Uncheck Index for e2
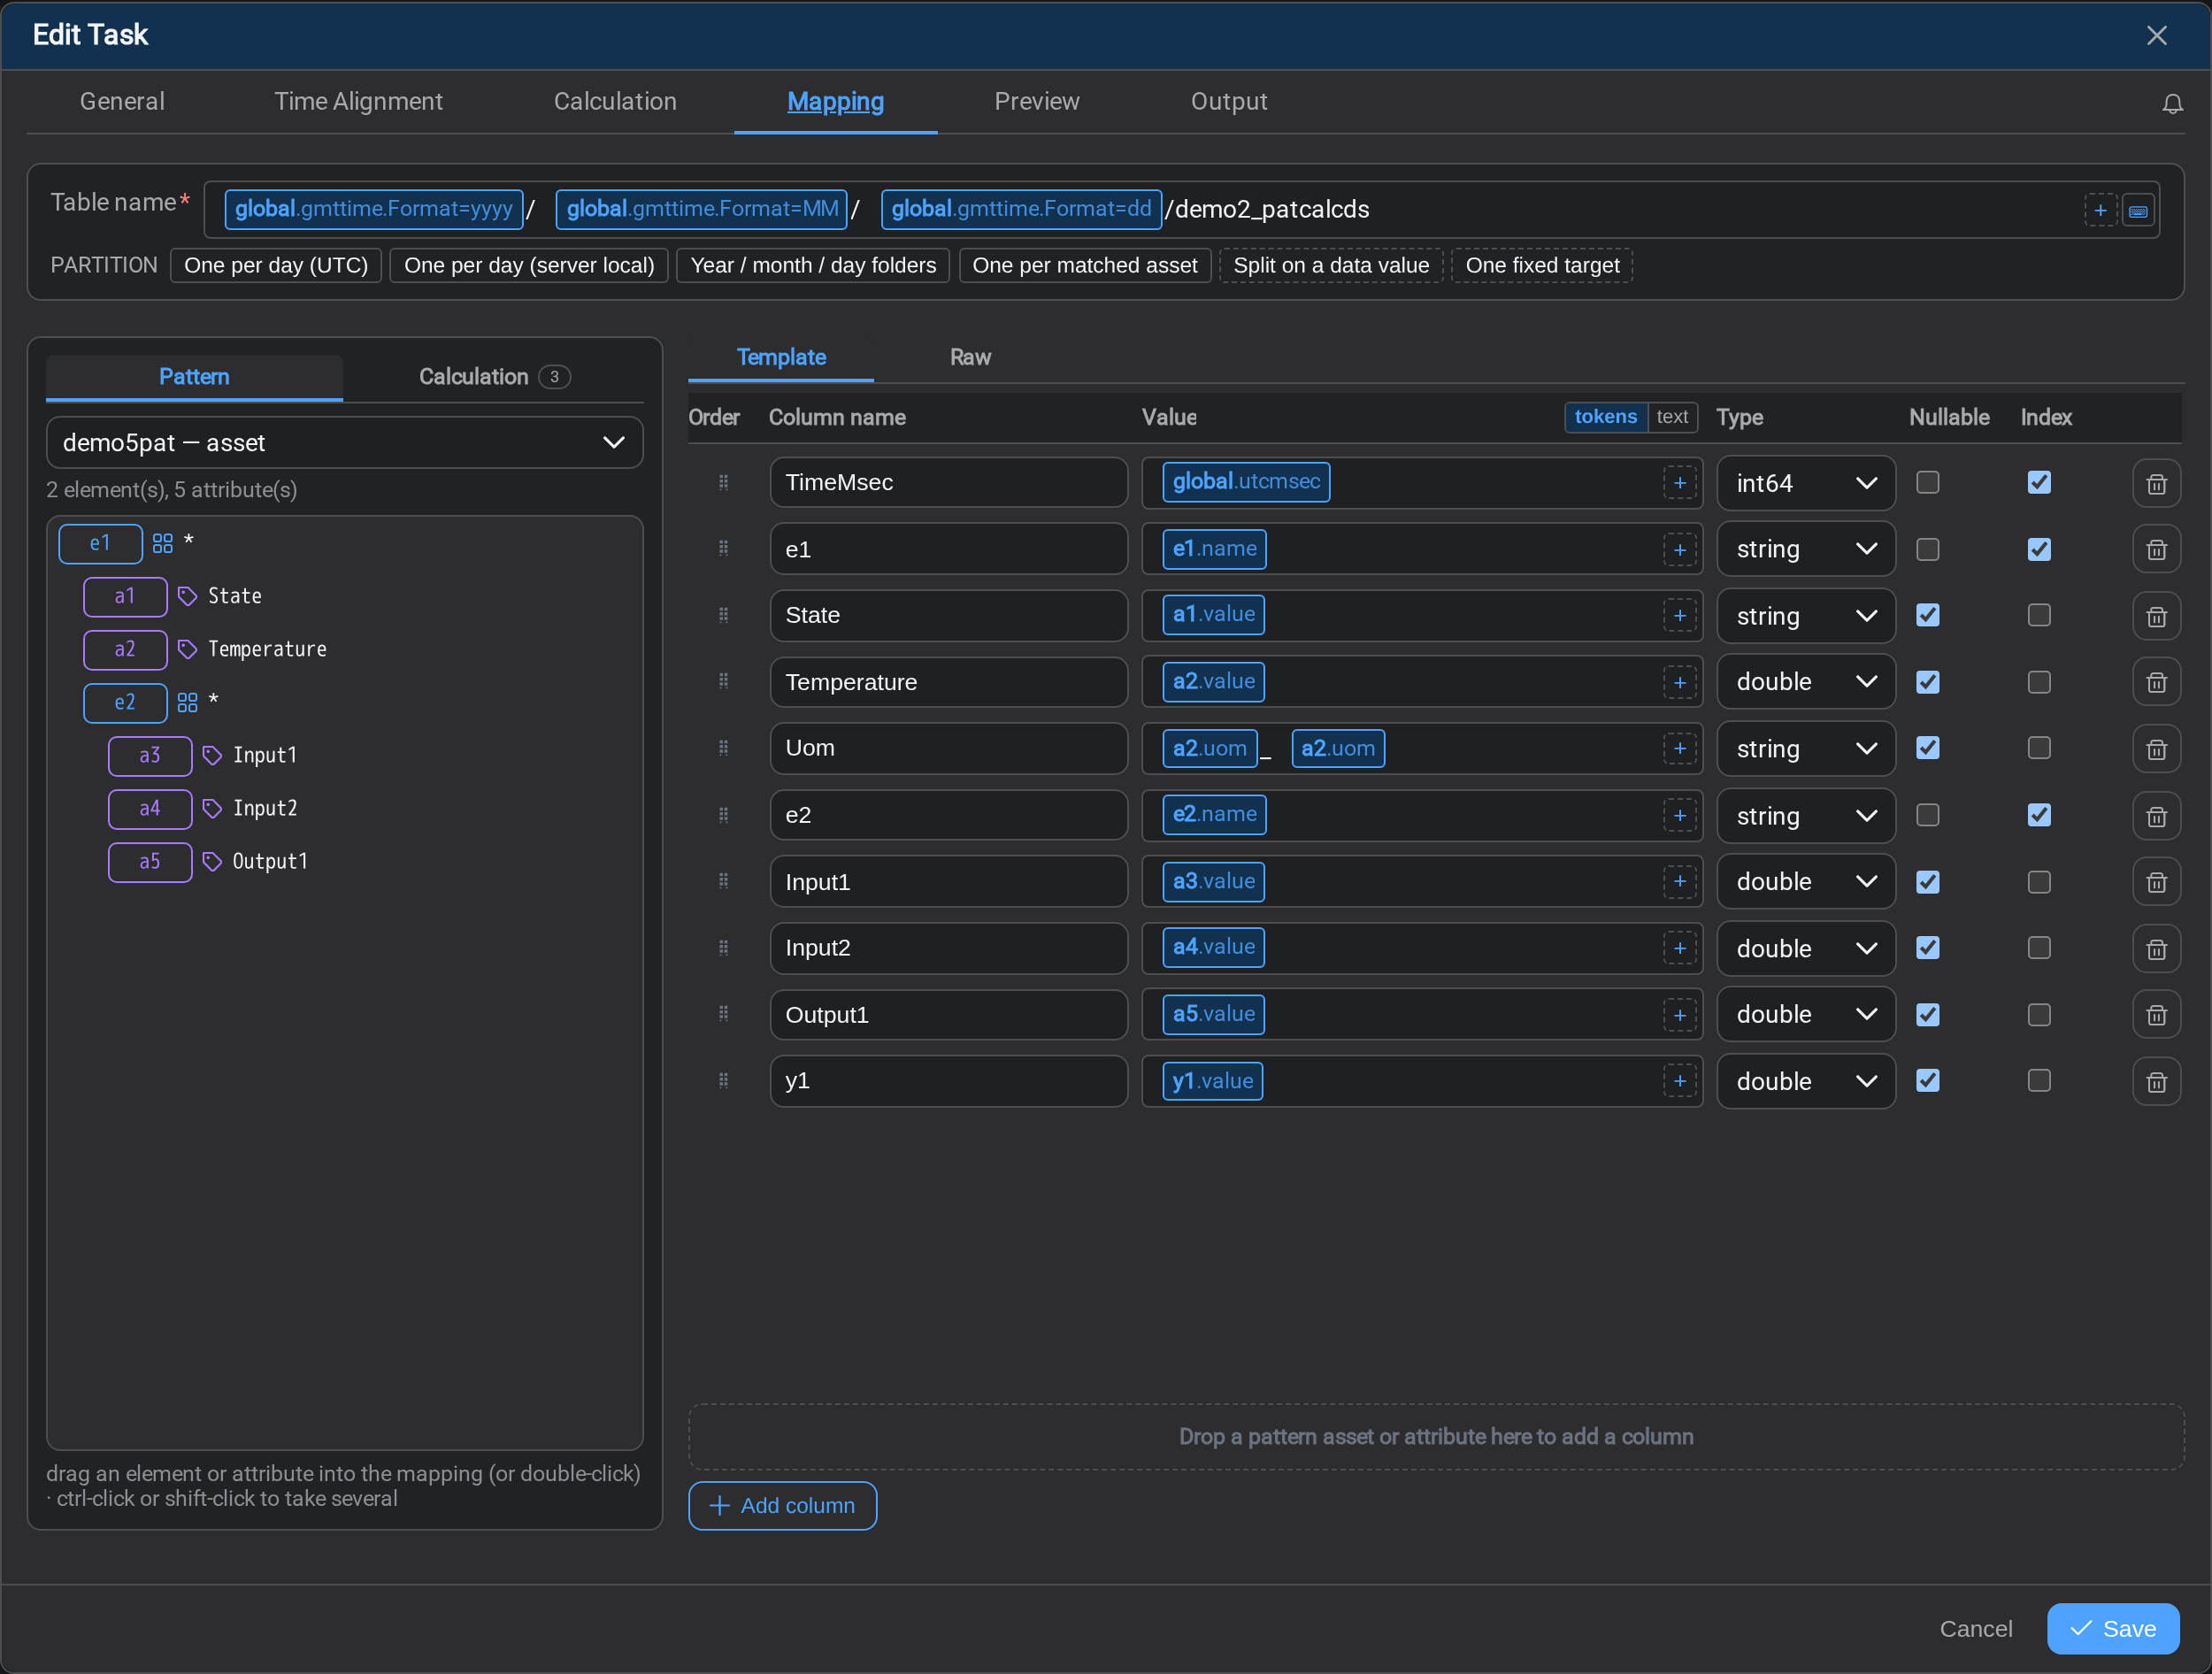Image resolution: width=2212 pixels, height=1674 pixels. [x=2039, y=815]
